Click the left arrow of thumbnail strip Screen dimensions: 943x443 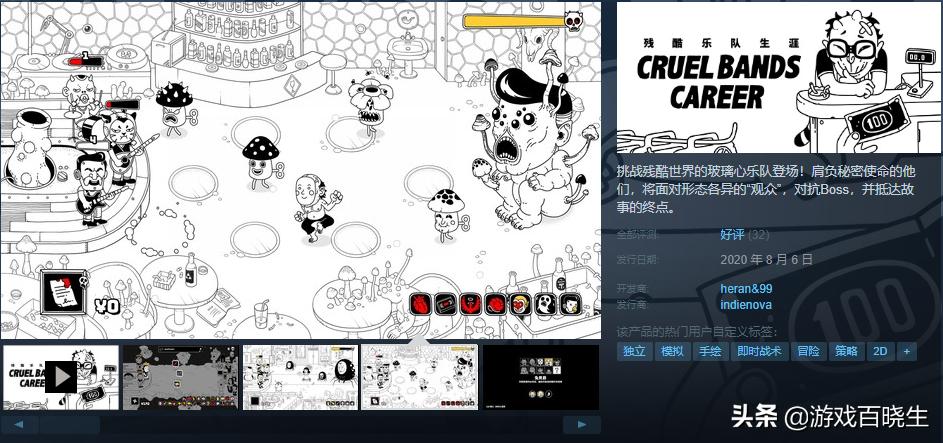(18, 424)
